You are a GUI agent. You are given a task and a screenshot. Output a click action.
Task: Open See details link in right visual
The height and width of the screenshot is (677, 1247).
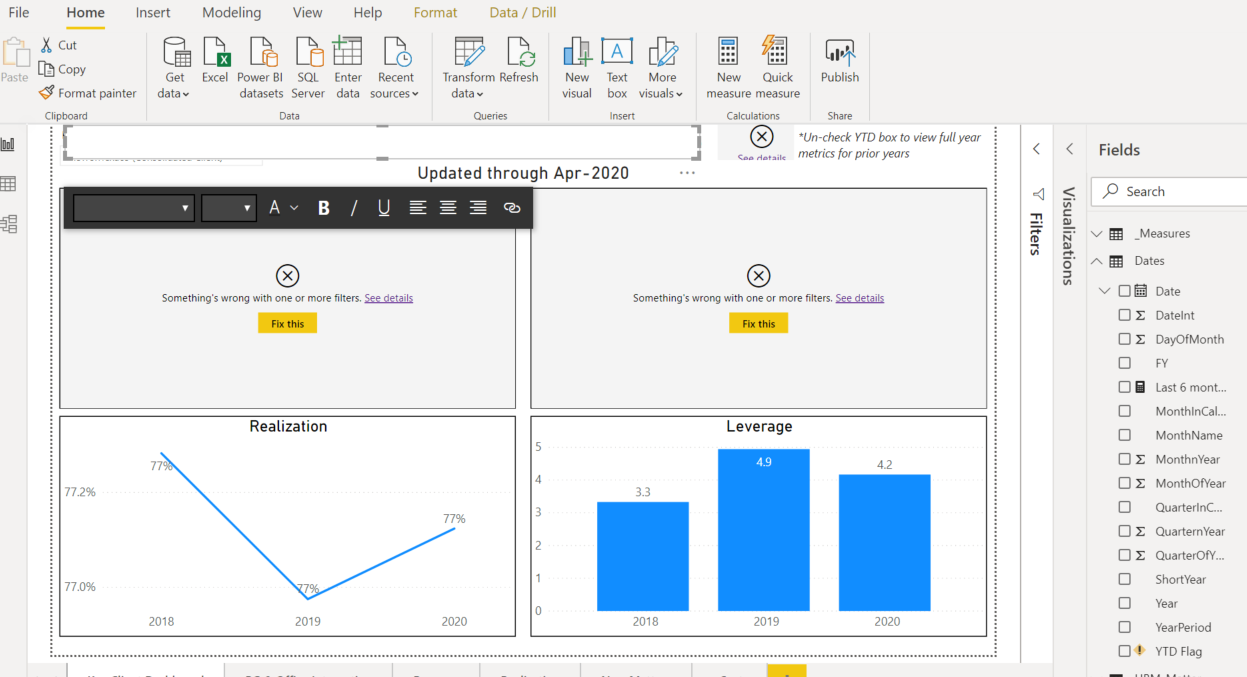pos(860,298)
